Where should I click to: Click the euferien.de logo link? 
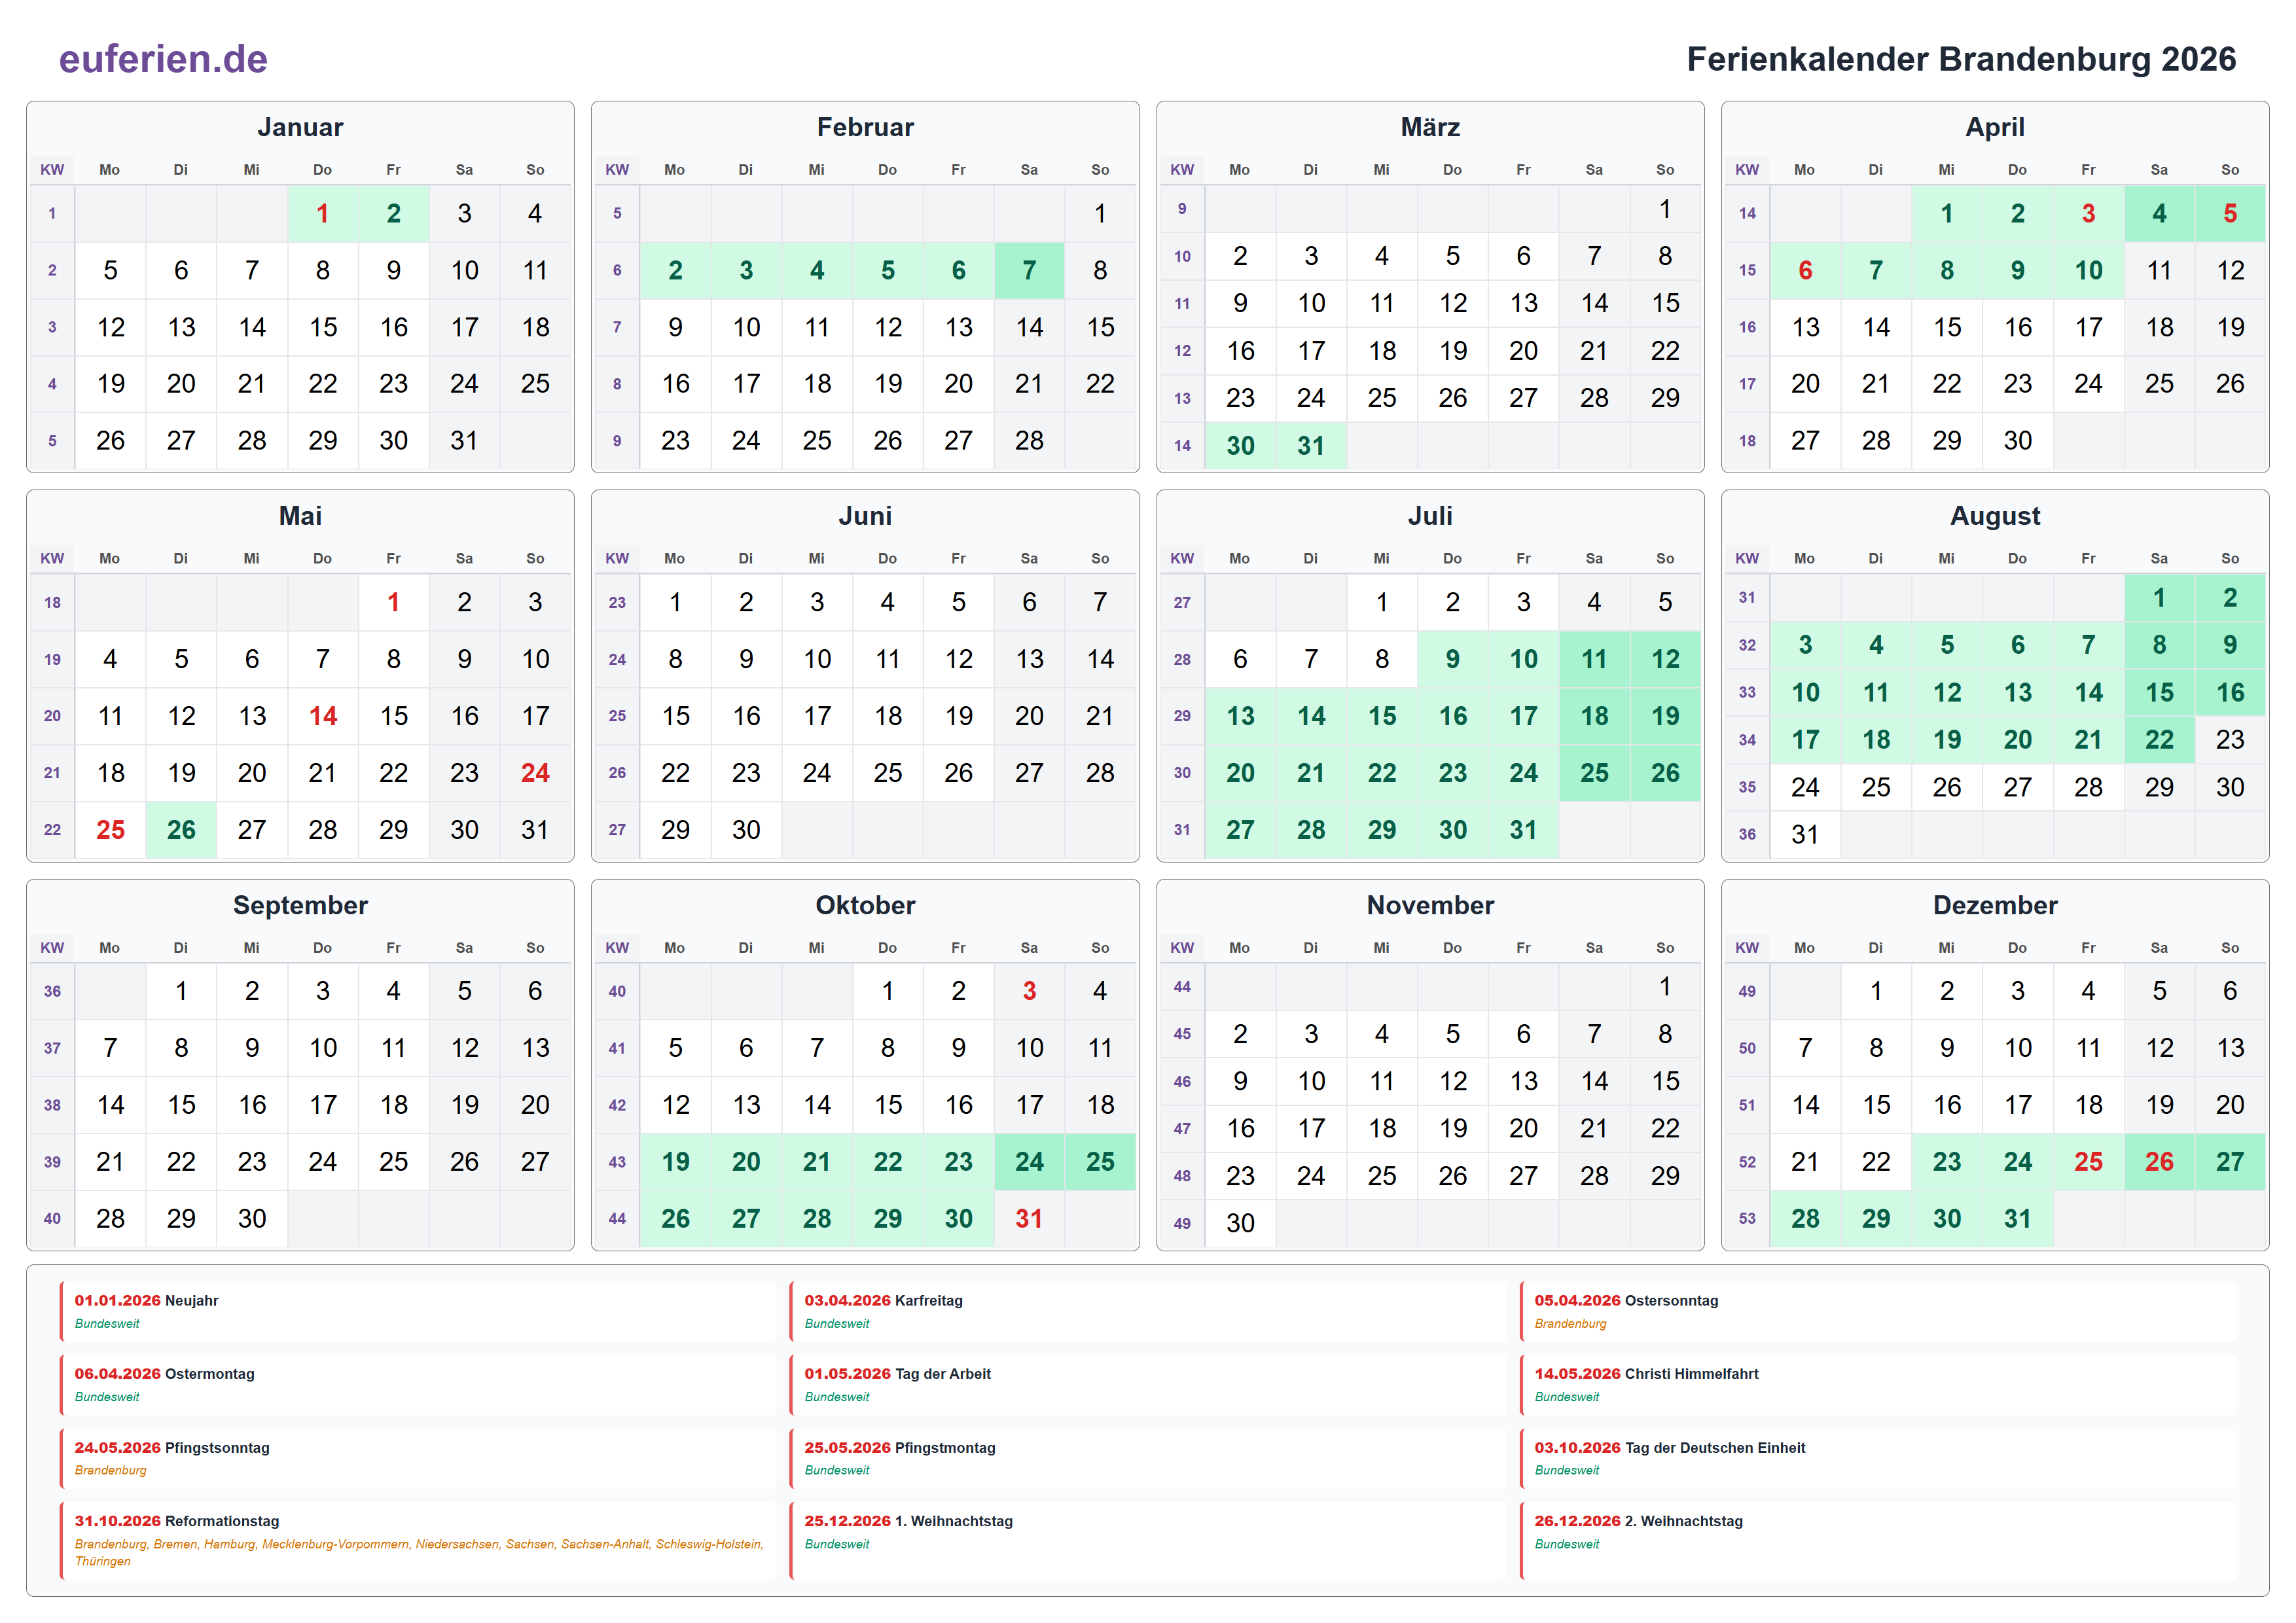[163, 59]
